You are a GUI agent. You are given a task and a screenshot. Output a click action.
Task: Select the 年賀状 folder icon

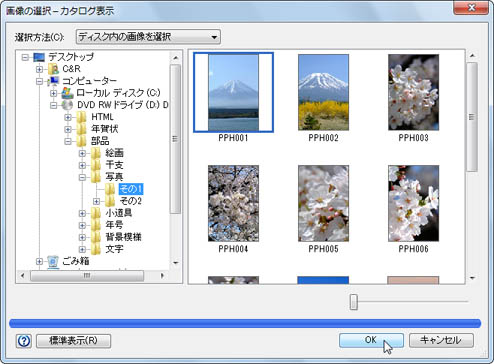(81, 129)
